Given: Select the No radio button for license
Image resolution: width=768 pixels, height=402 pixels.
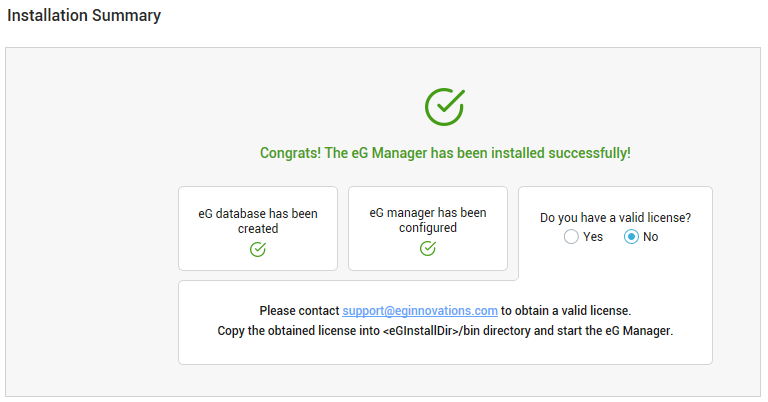Looking at the screenshot, I should (631, 236).
